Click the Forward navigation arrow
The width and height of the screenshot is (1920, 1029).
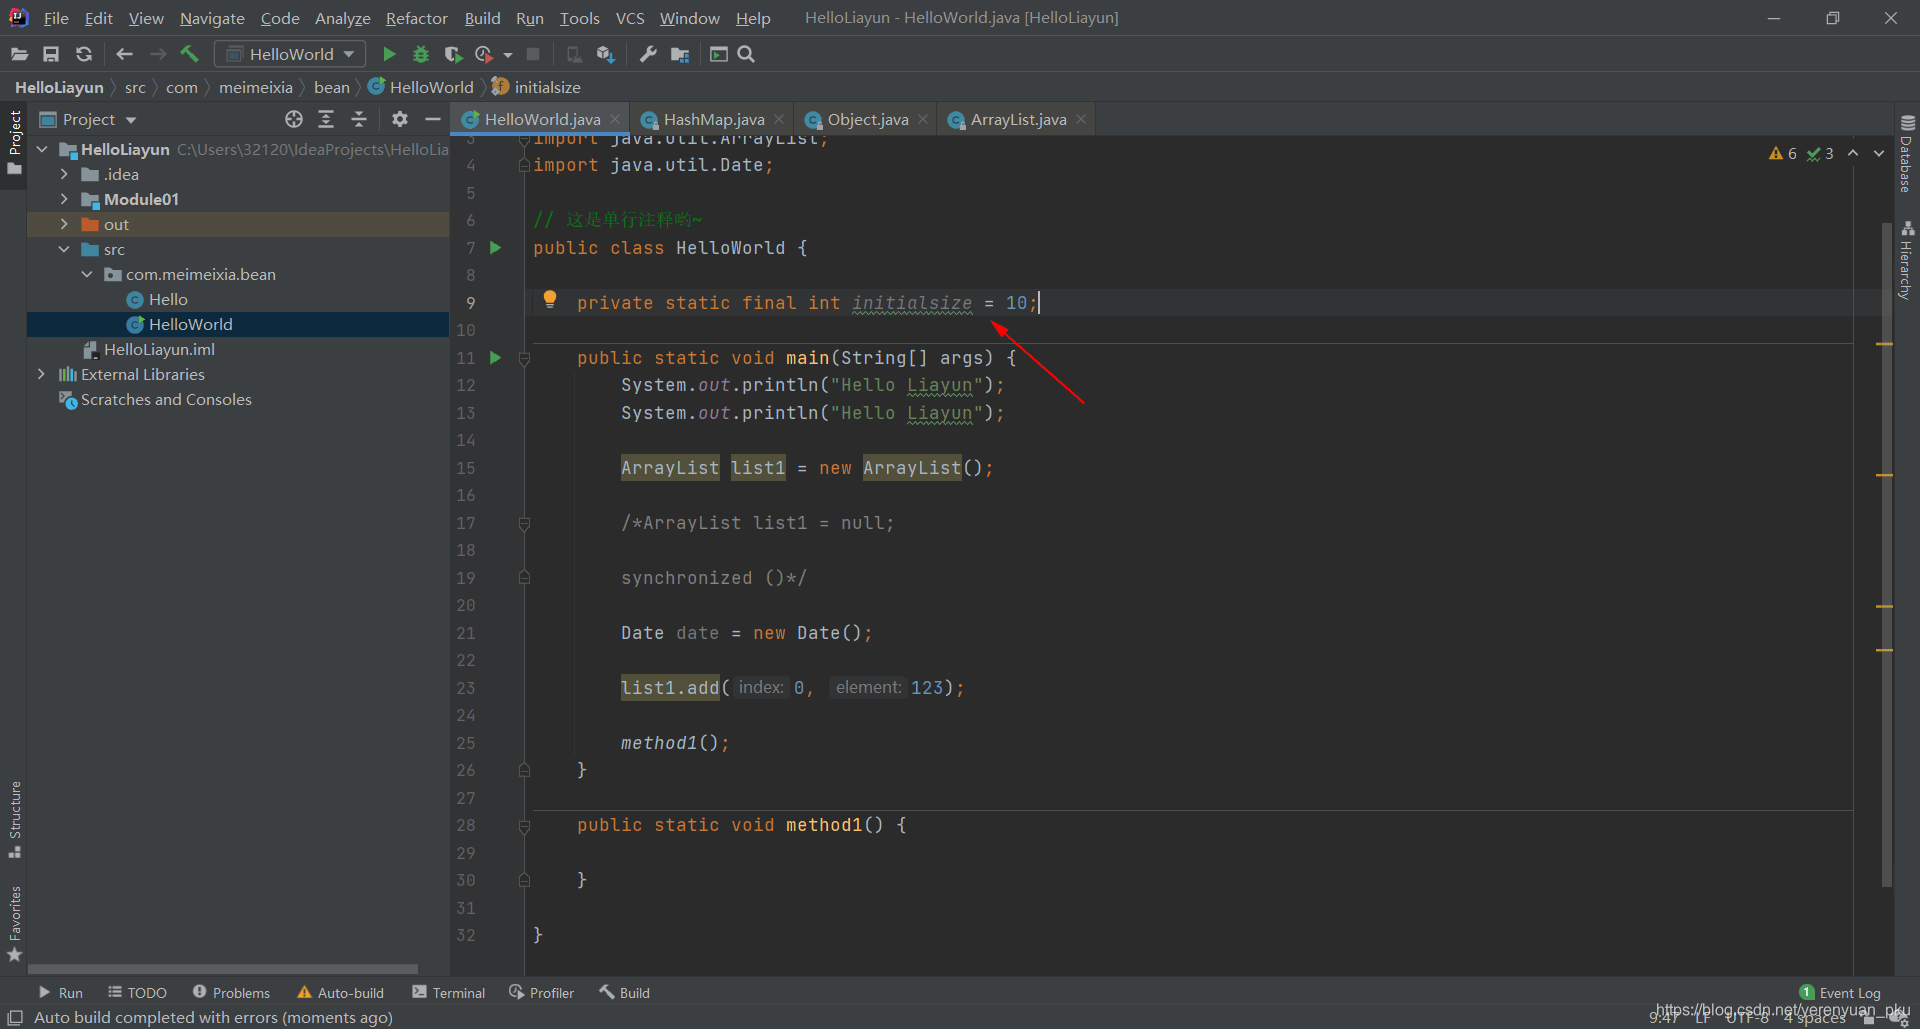(158, 54)
